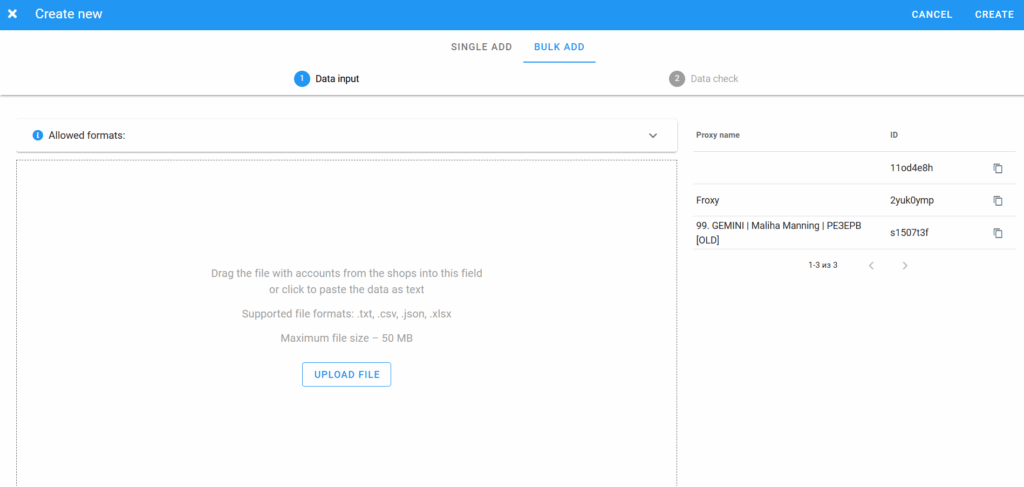Viewport: 1024px width, 487px height.
Task: Expand the Allowed formats chevron
Action: [x=652, y=135]
